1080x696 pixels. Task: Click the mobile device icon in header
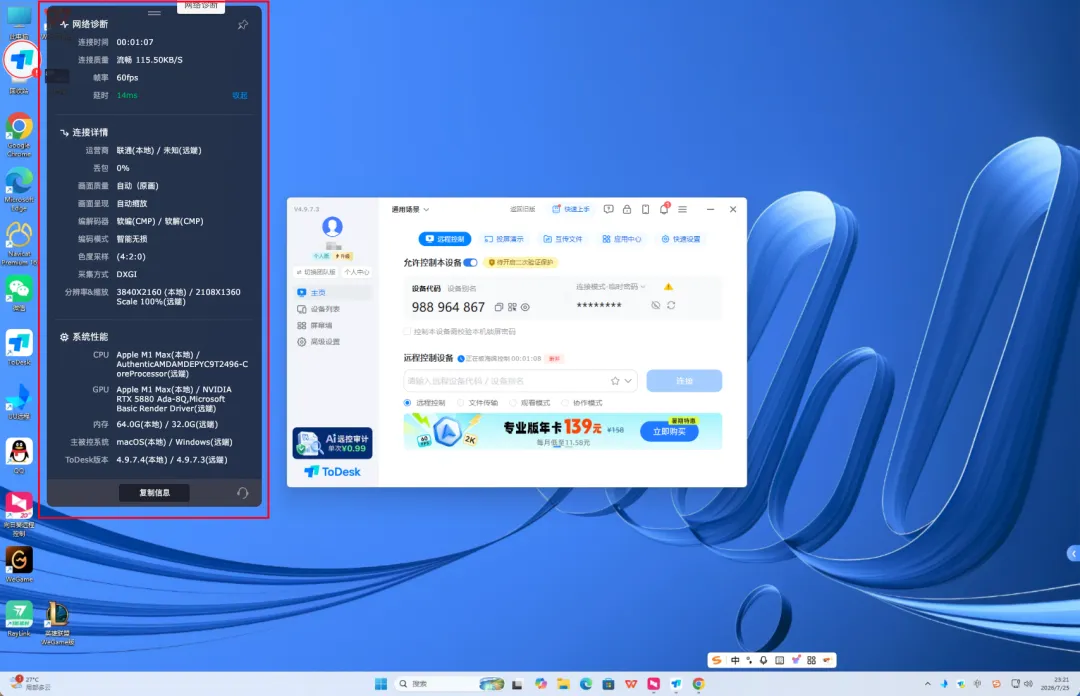[x=645, y=209]
